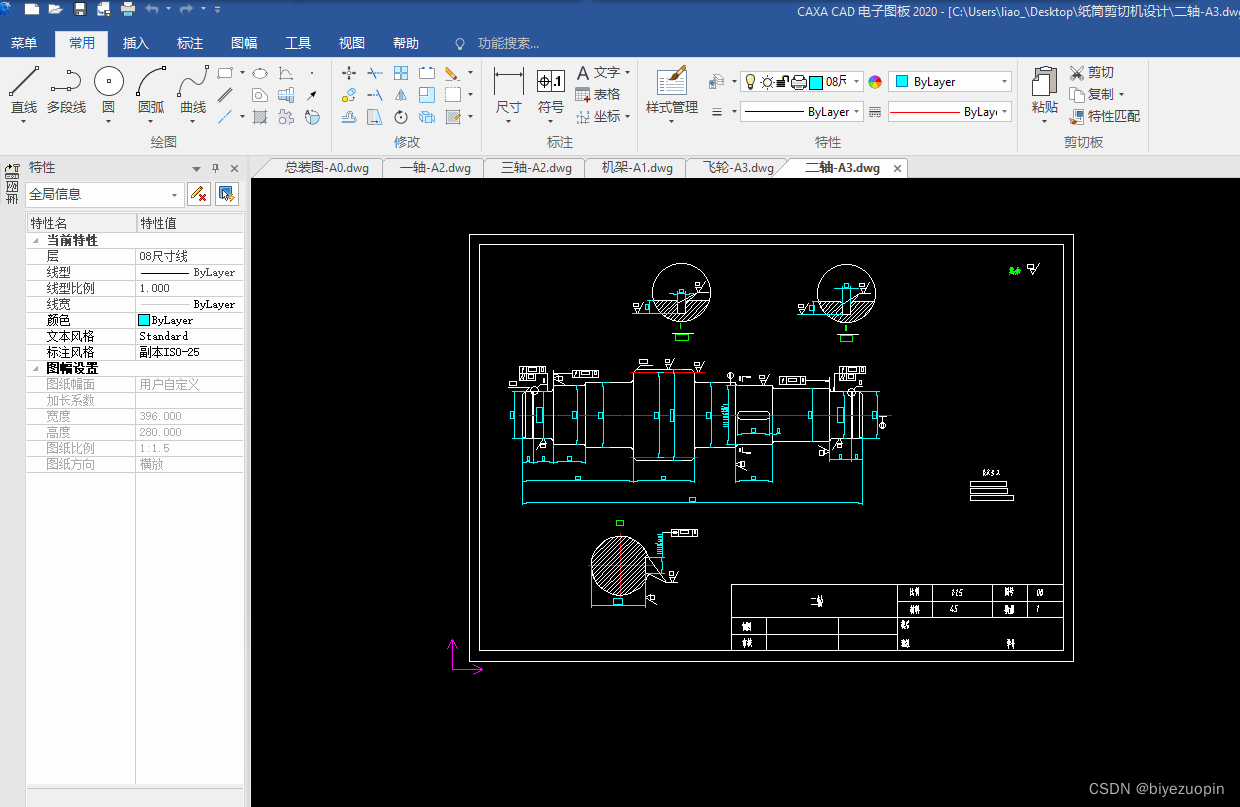
Task: Toggle the layer printer icon
Action: 798,82
